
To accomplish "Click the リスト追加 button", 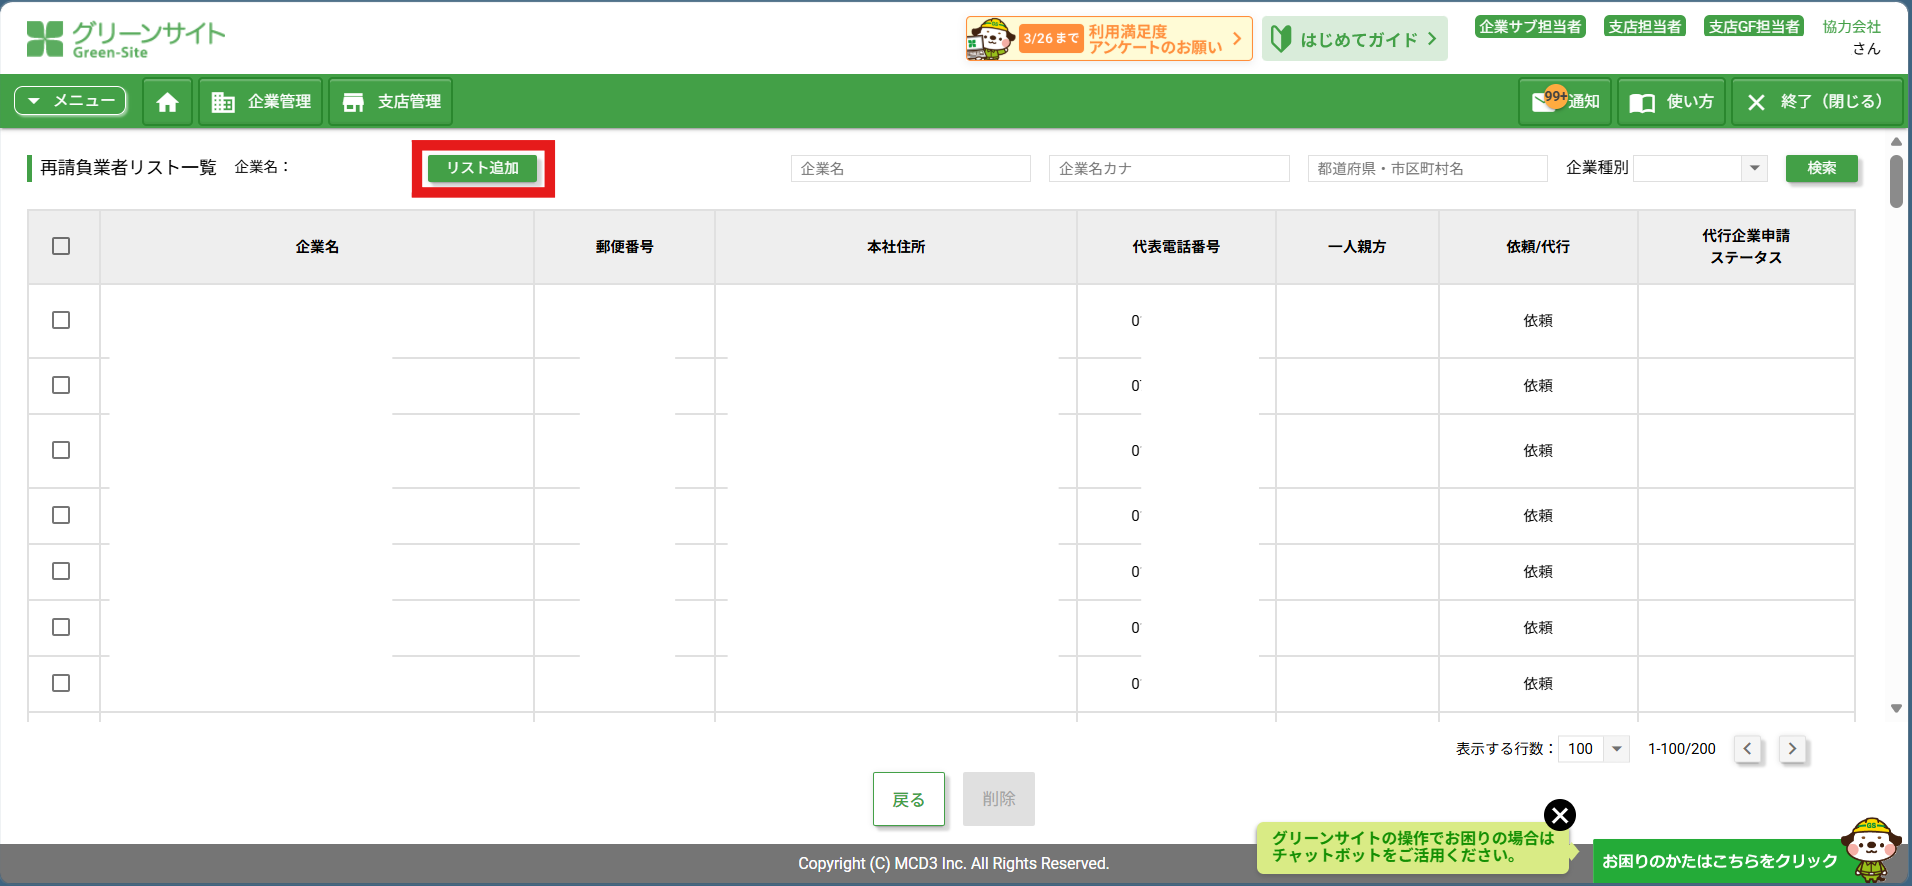I will tap(483, 168).
